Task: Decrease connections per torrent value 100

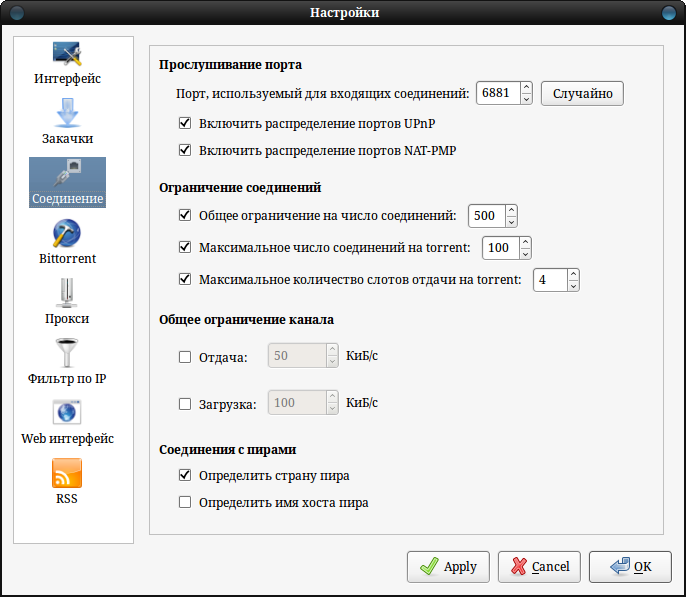Action: pyautogui.click(x=525, y=254)
